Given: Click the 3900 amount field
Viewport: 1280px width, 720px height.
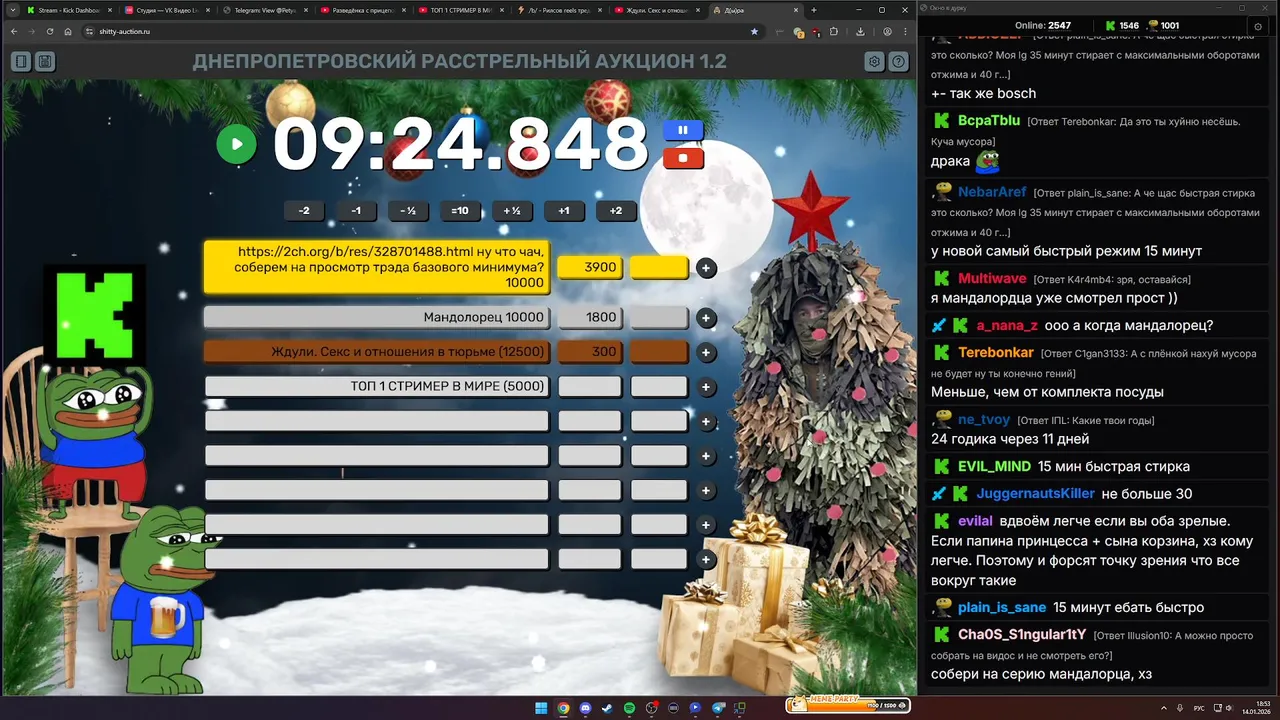Looking at the screenshot, I should 589,267.
